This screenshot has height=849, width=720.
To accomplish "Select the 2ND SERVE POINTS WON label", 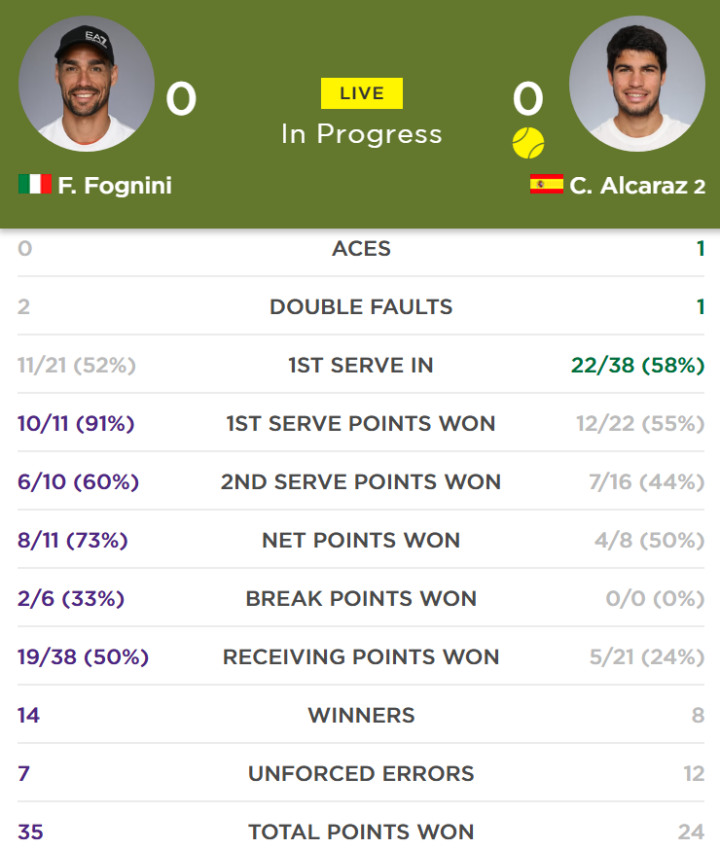I will 361,482.
